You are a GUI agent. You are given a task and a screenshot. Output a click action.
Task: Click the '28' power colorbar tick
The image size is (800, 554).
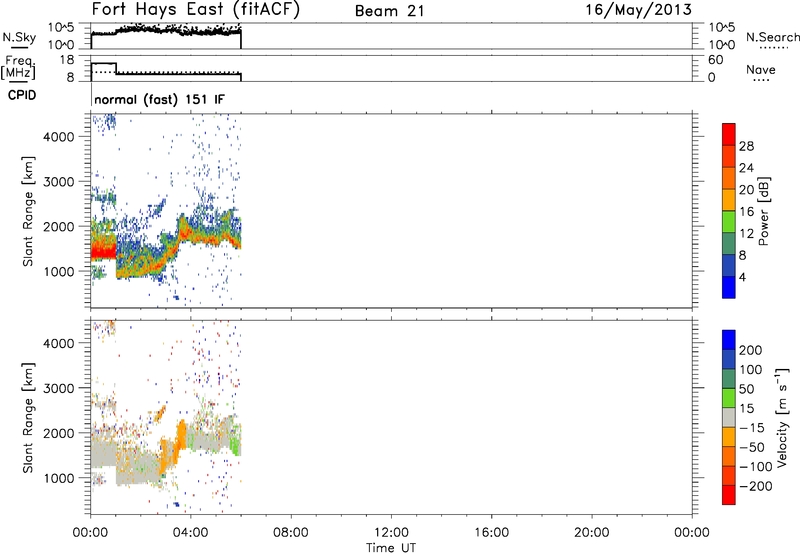pos(746,146)
